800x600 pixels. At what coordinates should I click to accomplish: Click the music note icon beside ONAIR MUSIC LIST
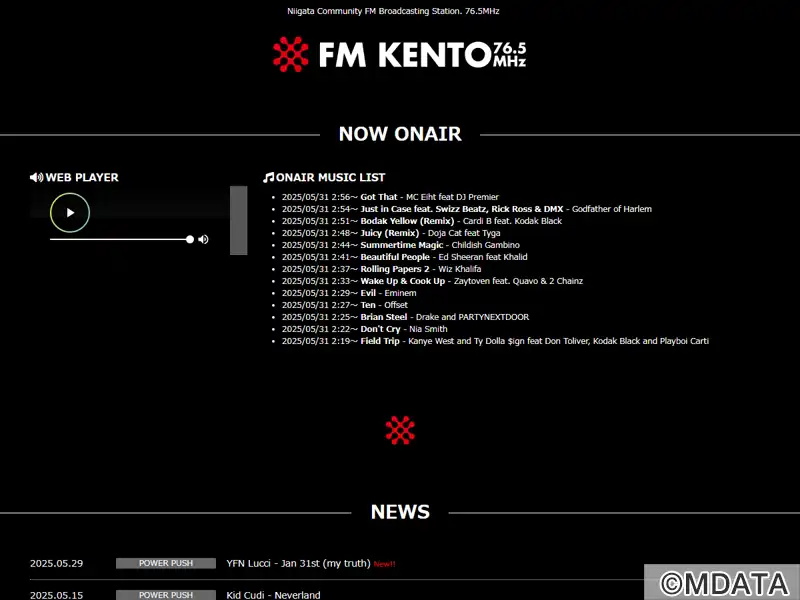pyautogui.click(x=268, y=177)
